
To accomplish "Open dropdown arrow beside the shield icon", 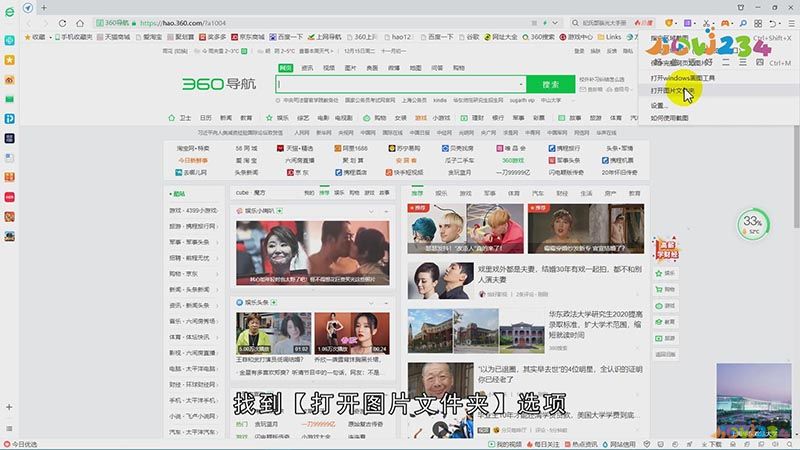I will pos(677,23).
